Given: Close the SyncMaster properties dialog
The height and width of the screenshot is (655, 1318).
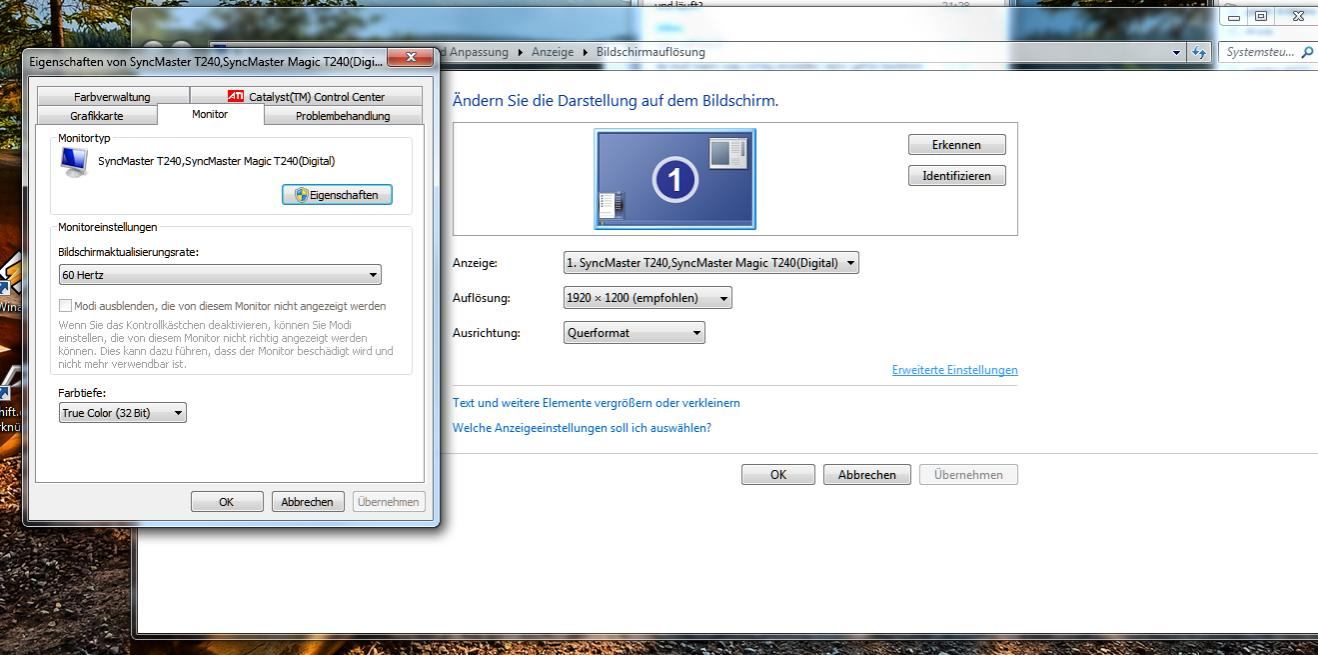Looking at the screenshot, I should pos(409,60).
